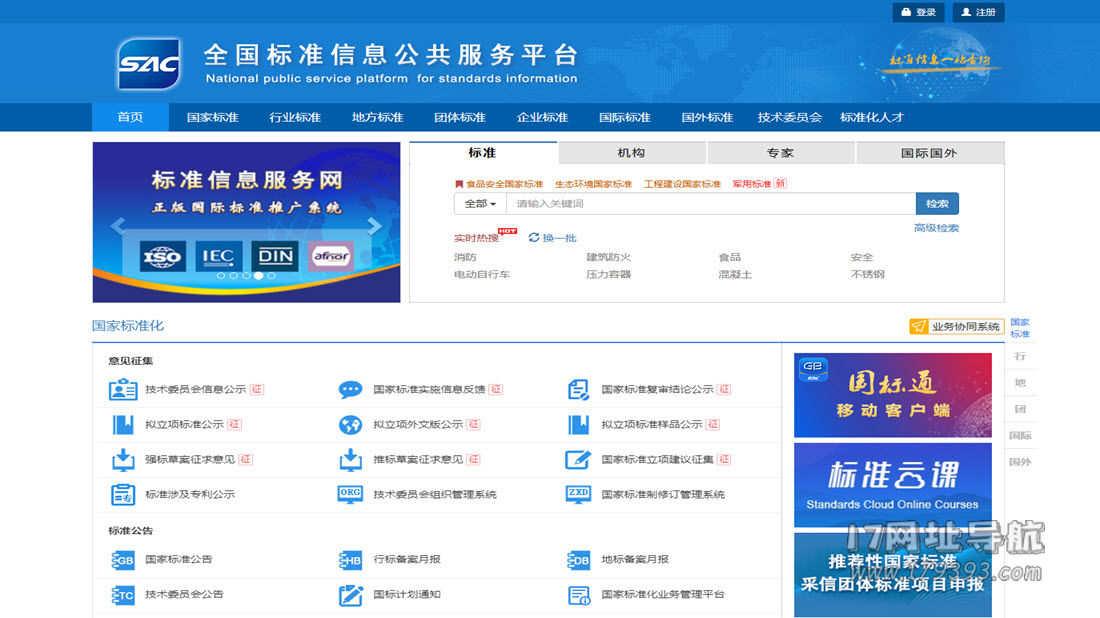The width and height of the screenshot is (1100, 618).
Task: Switch to the 机构 search tab
Action: (631, 153)
